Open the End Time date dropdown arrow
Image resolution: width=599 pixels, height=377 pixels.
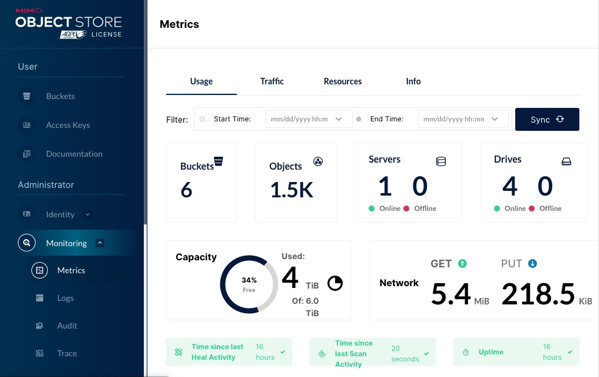click(494, 119)
